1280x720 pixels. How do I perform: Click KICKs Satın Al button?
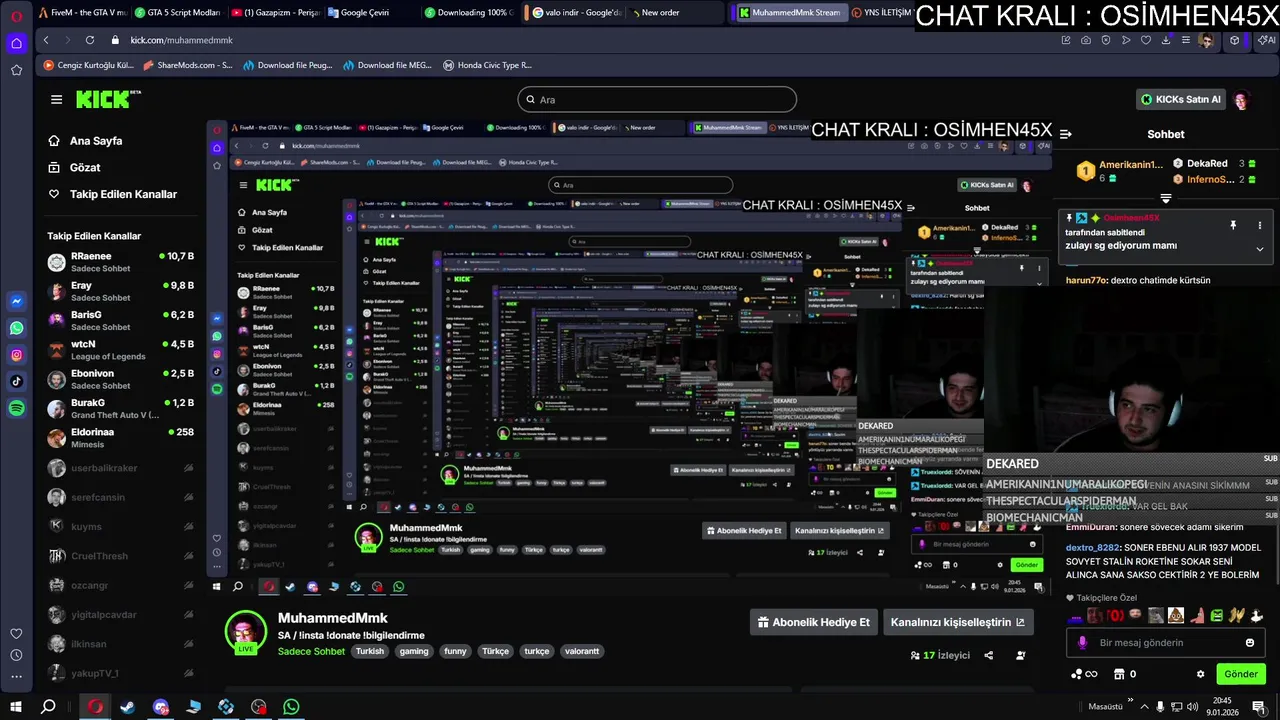click(1181, 100)
